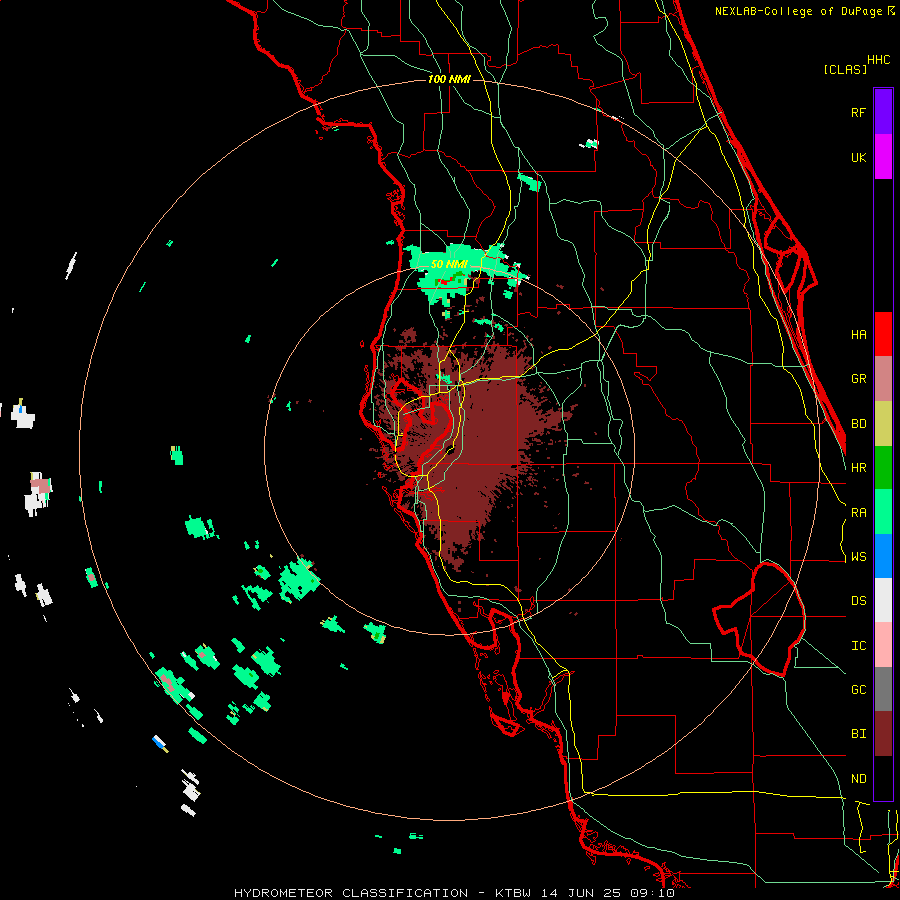Pick the dark green HR legend swatch
The image size is (900, 900).
(x=883, y=467)
